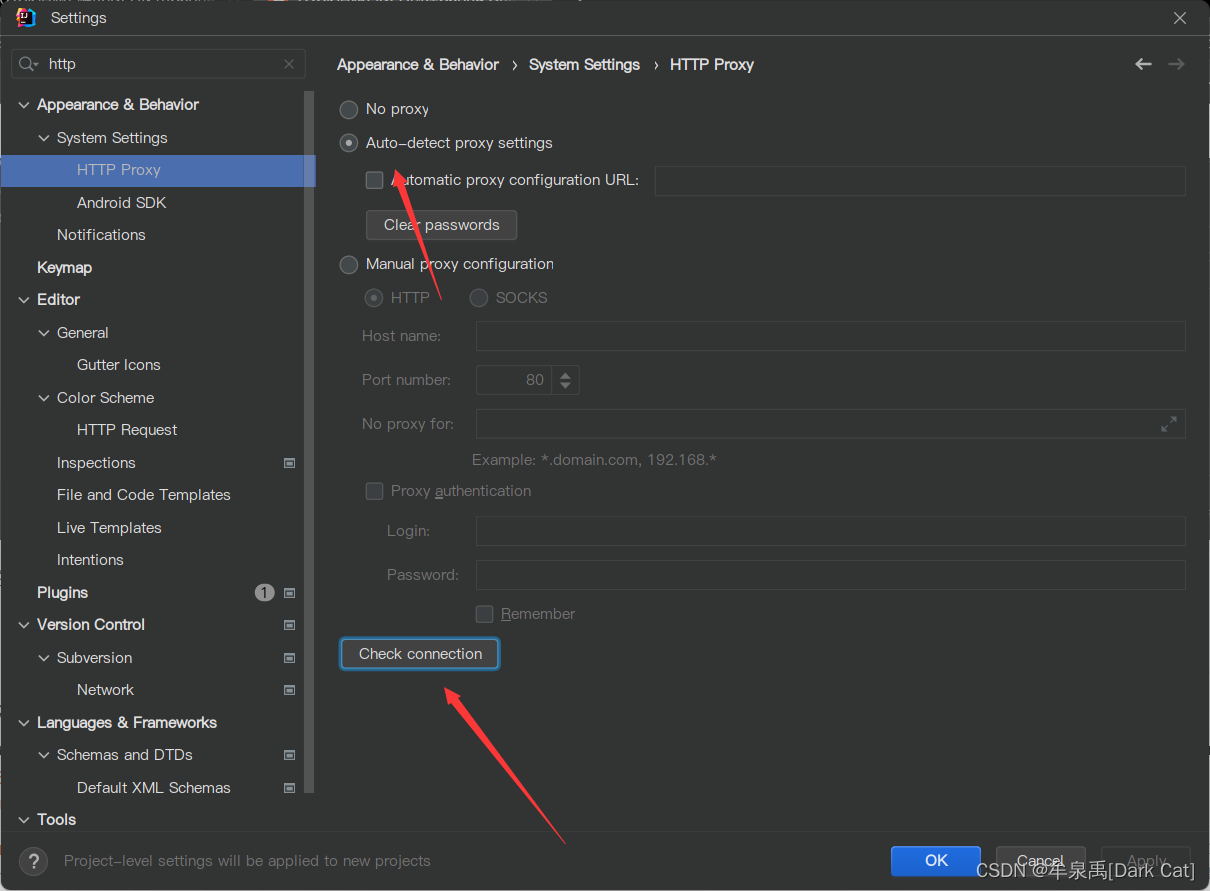Expand the Tools settings section

coord(24,820)
